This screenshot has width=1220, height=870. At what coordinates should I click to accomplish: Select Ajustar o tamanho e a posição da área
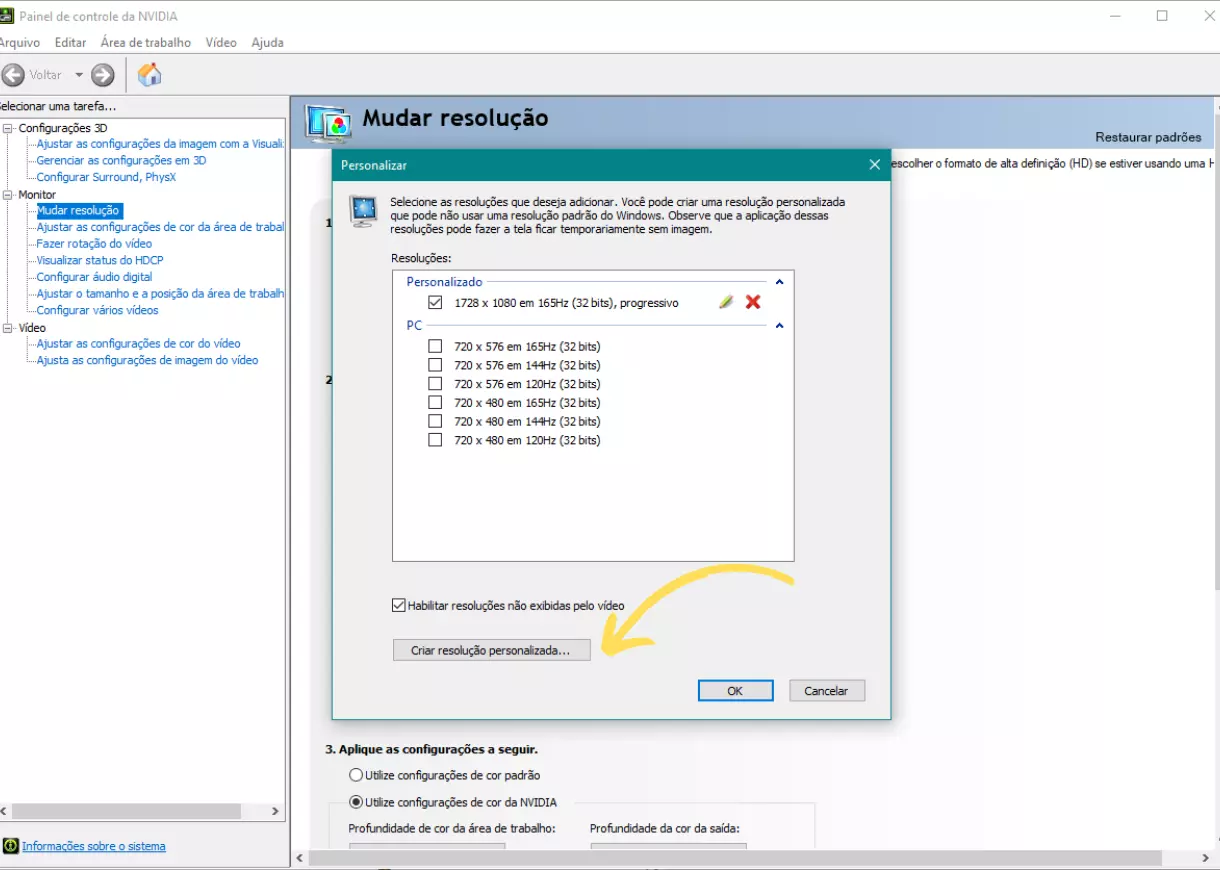point(160,293)
